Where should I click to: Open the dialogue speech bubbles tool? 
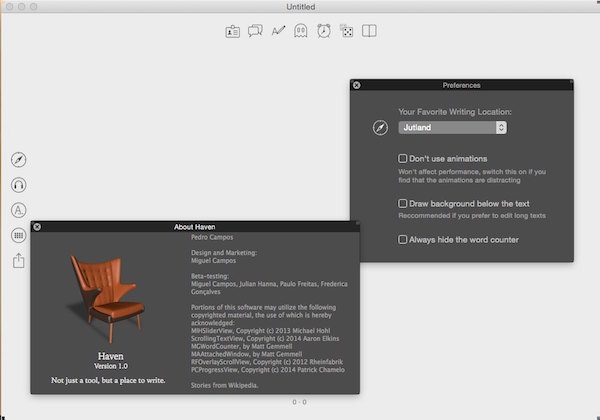pos(255,31)
